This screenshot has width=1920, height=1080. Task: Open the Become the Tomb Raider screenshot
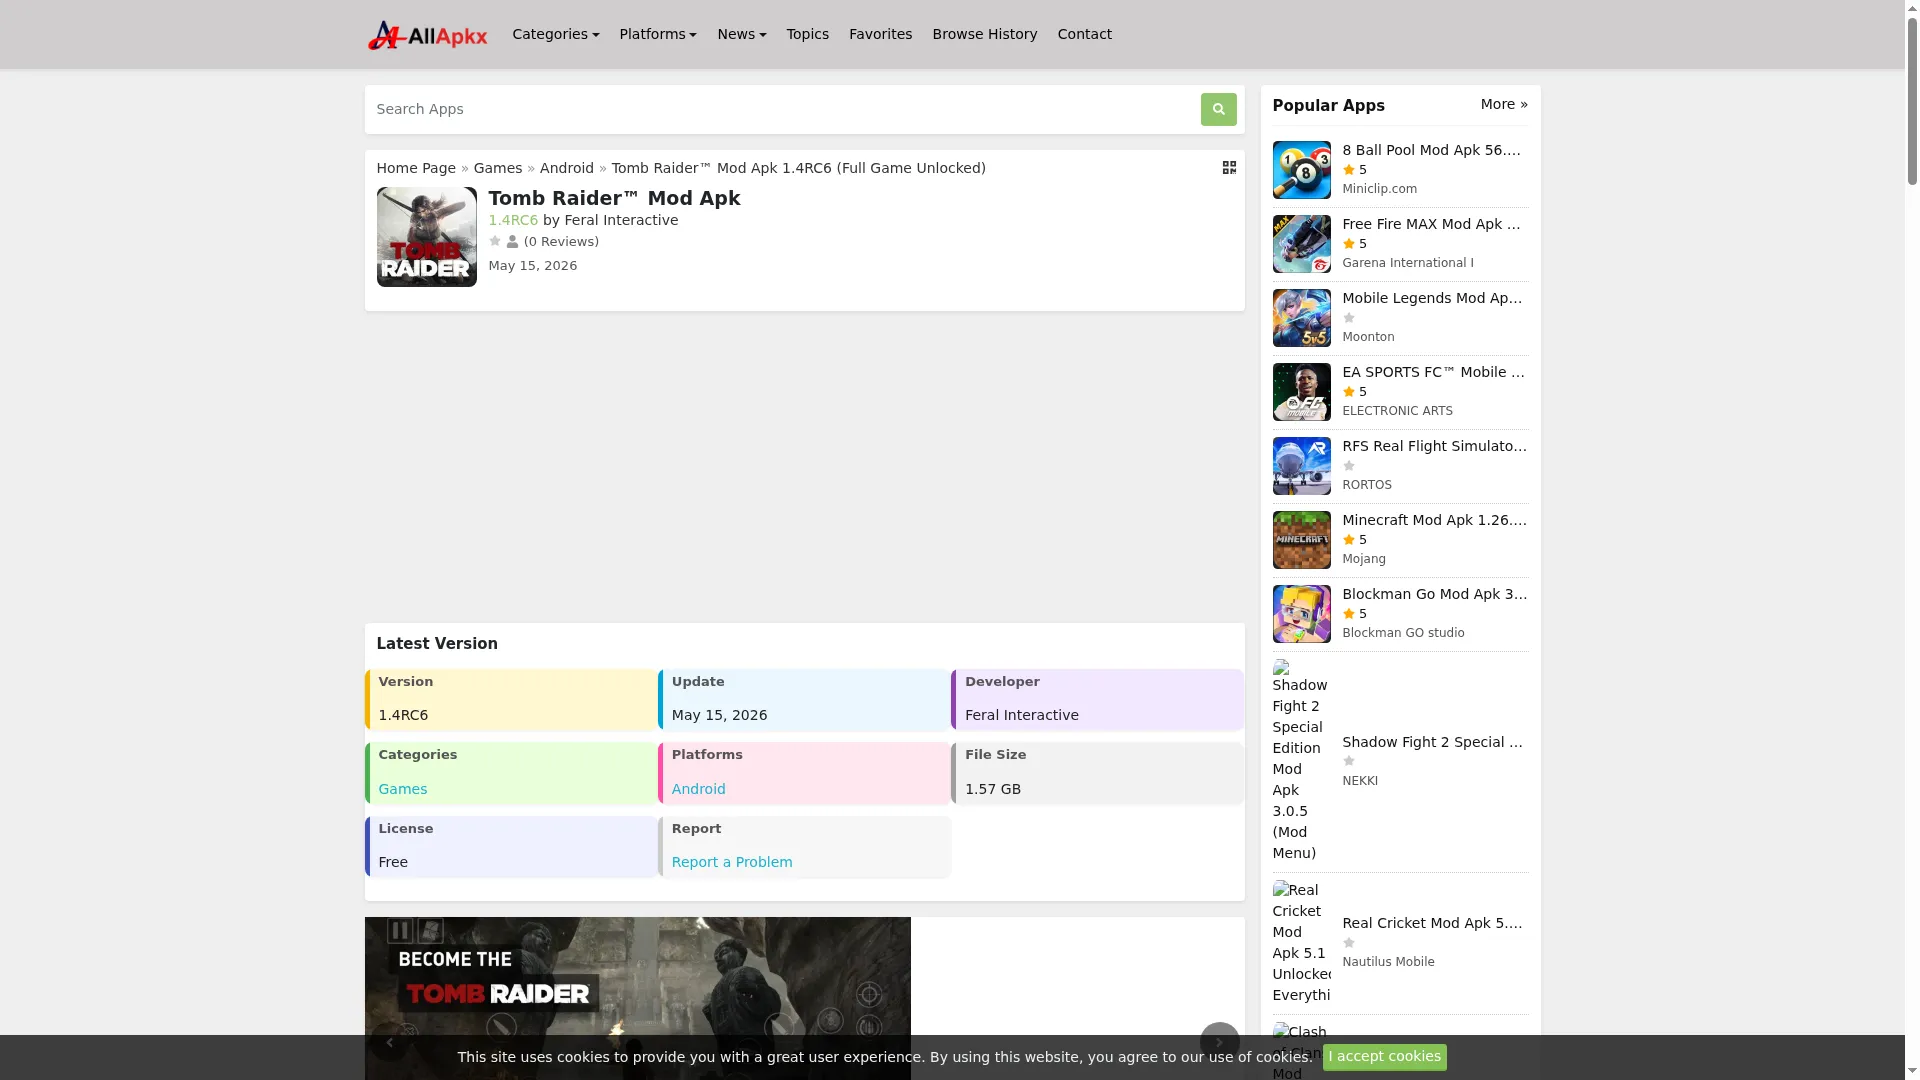637,998
